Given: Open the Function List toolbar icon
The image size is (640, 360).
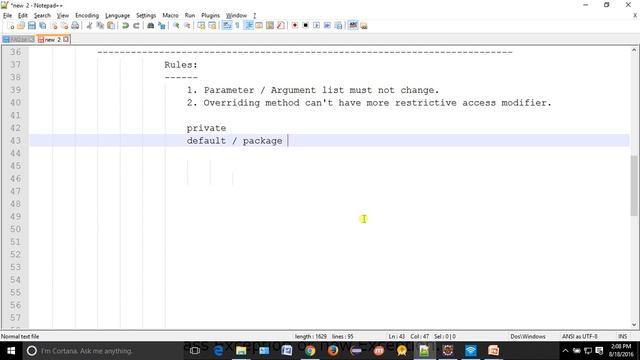Looking at the screenshot, I should click(x=280, y=26).
